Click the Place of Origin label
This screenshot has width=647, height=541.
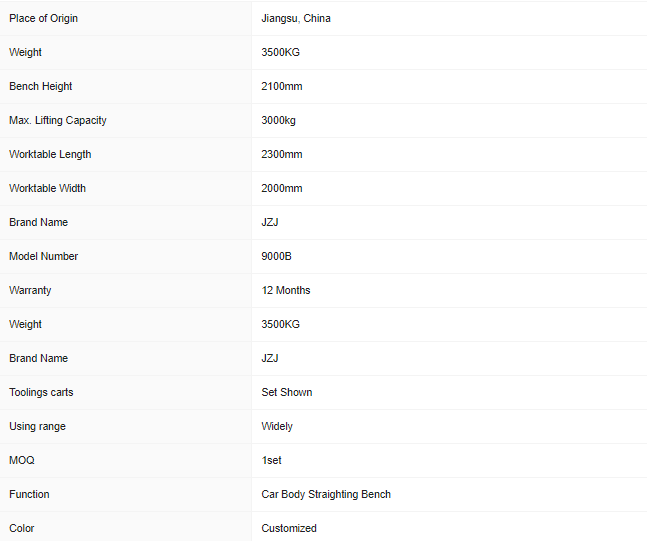[x=43, y=18]
